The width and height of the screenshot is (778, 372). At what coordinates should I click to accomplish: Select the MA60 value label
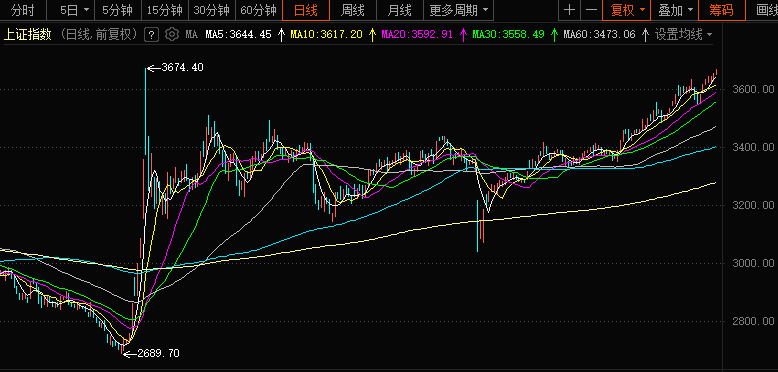coord(600,35)
